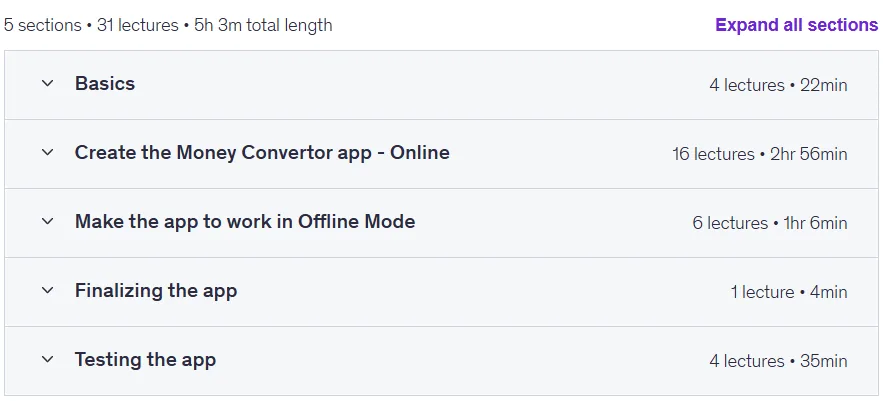Expand the Basics section chevron
883x401 pixels.
48,83
